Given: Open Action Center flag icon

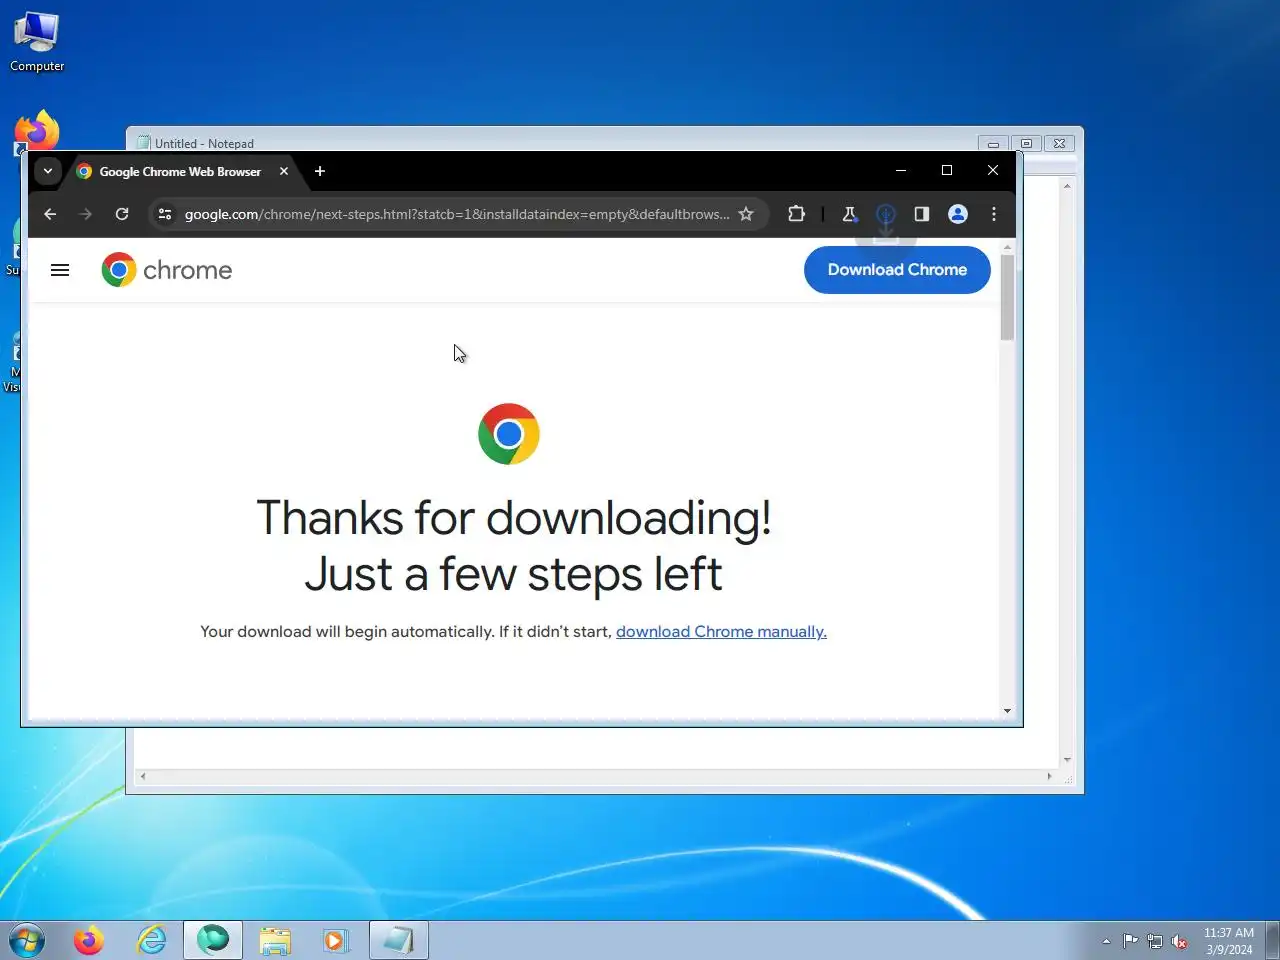Looking at the screenshot, I should 1130,941.
